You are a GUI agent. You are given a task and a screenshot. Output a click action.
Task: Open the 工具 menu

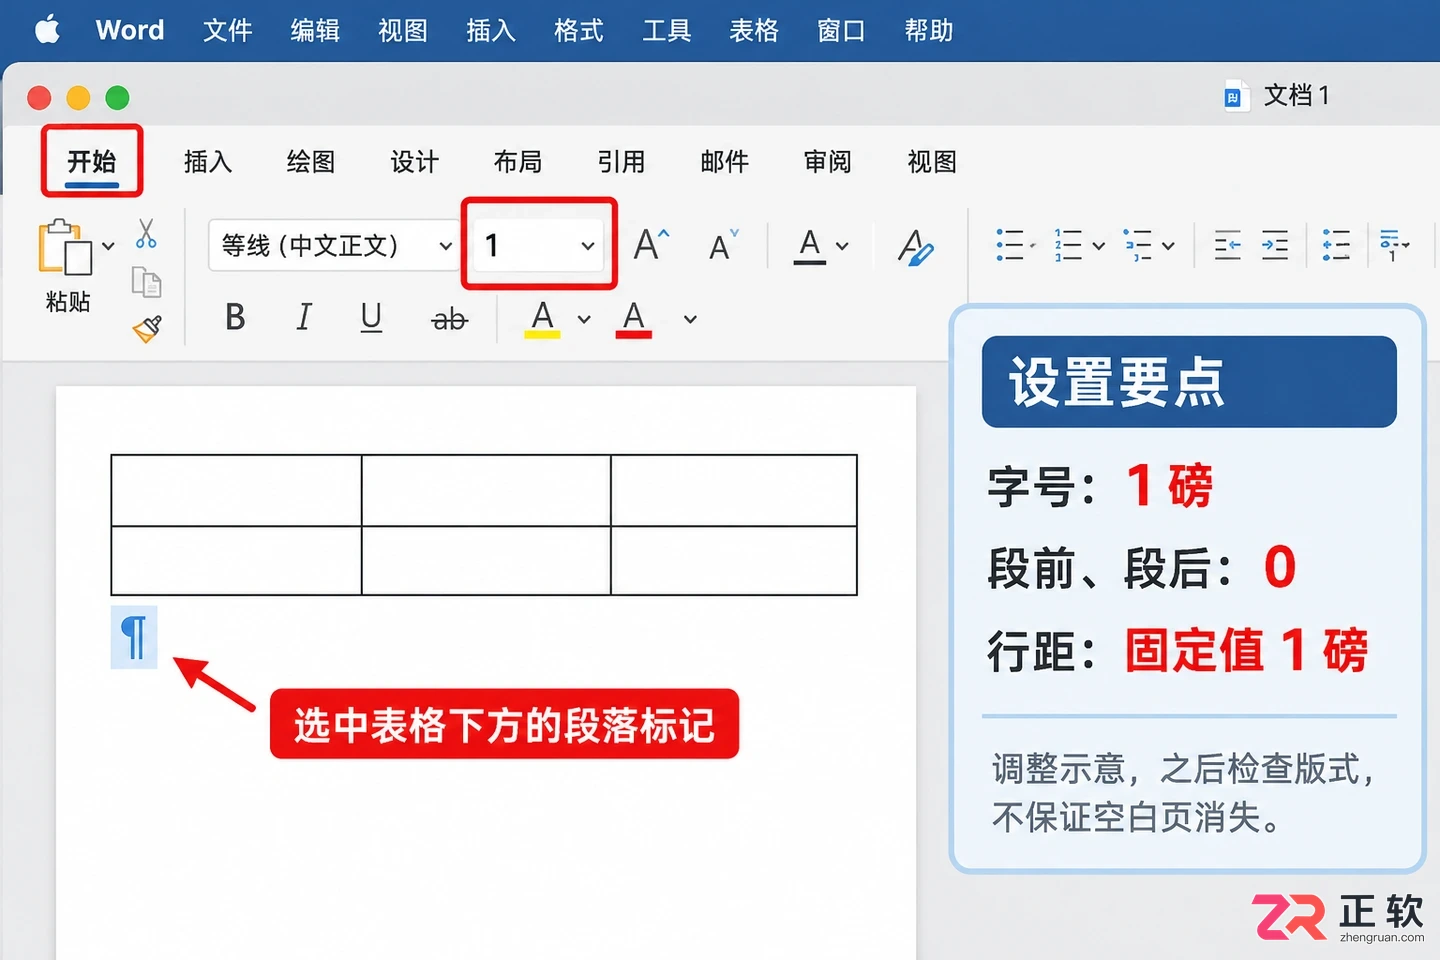(667, 30)
